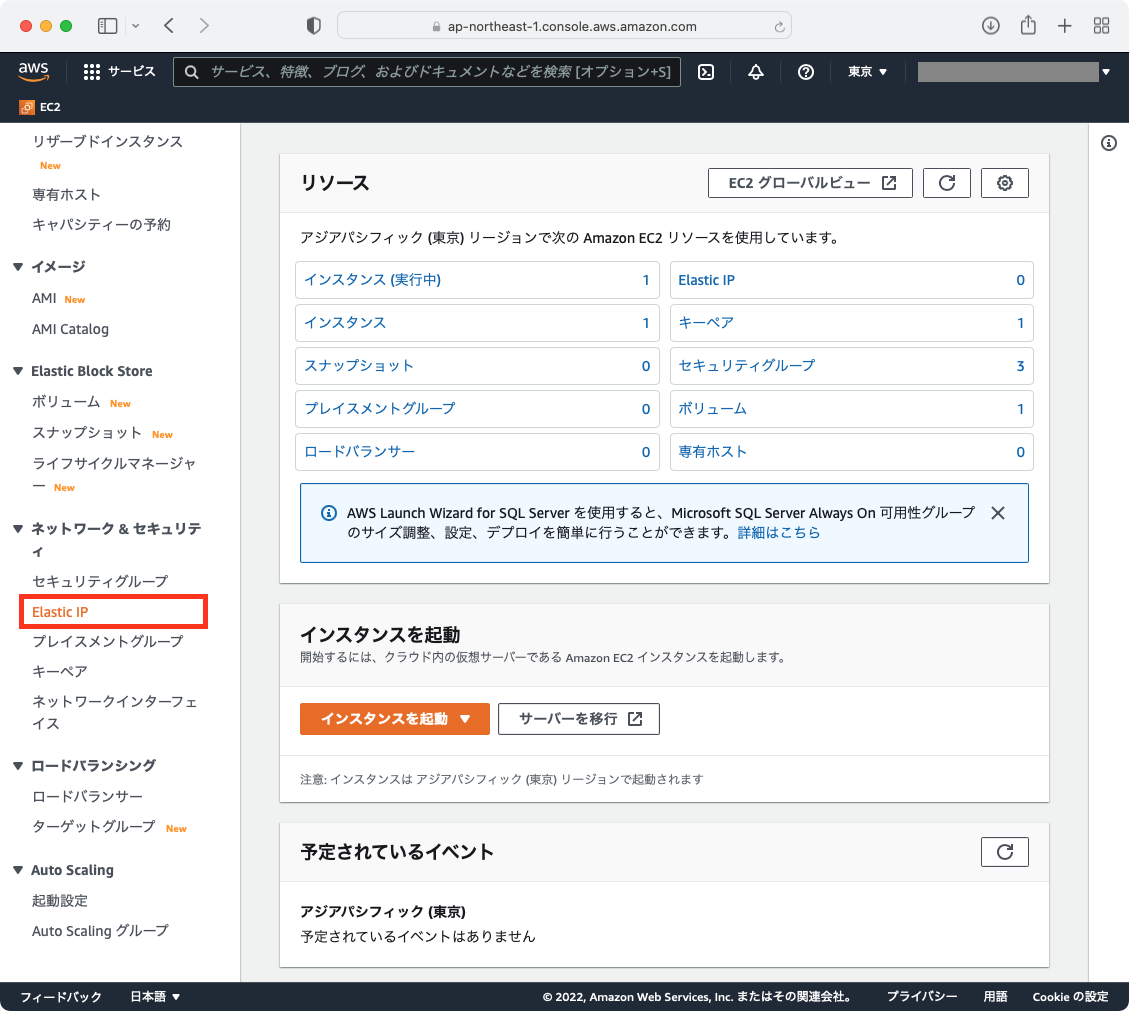Collapse the Auto Scaling section
1129x1011 pixels.
18,871
